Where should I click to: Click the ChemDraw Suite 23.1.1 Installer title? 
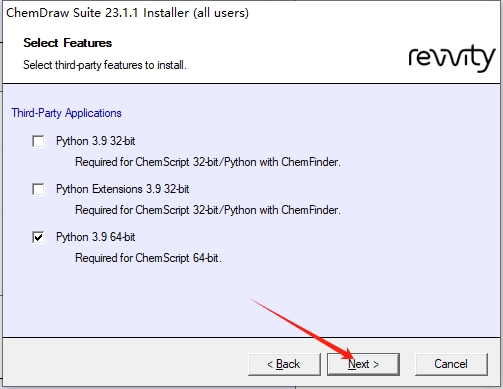click(127, 13)
